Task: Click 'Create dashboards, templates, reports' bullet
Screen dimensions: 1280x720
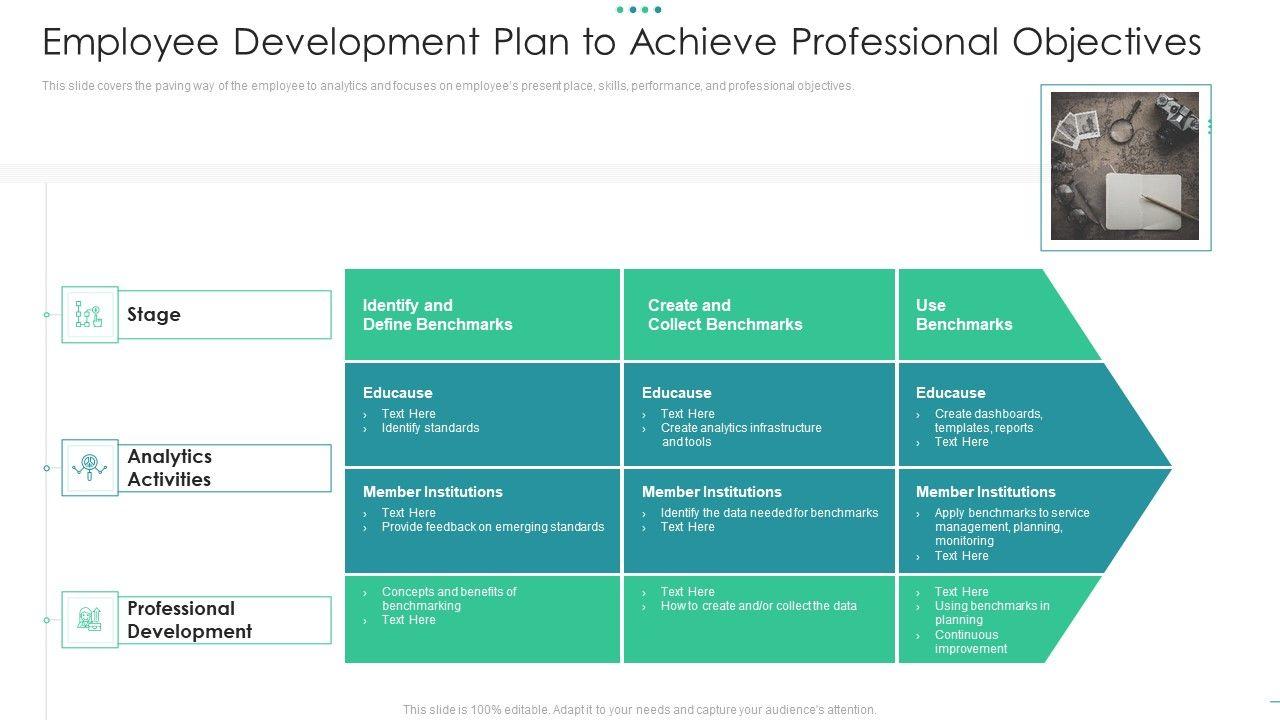Action: click(989, 421)
